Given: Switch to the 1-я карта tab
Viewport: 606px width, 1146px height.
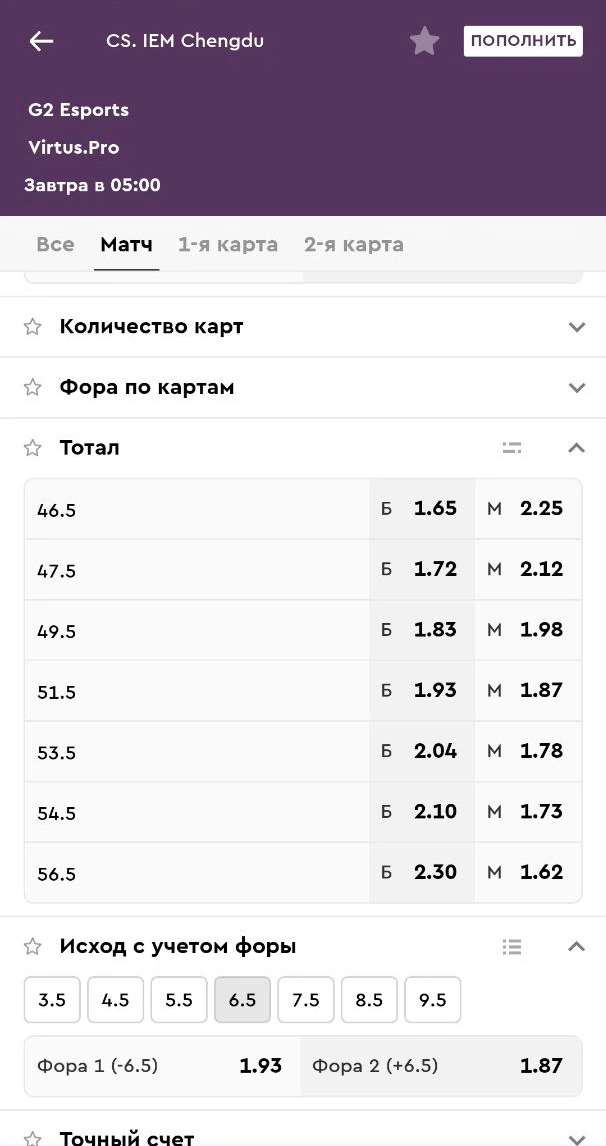Looking at the screenshot, I should click(228, 245).
